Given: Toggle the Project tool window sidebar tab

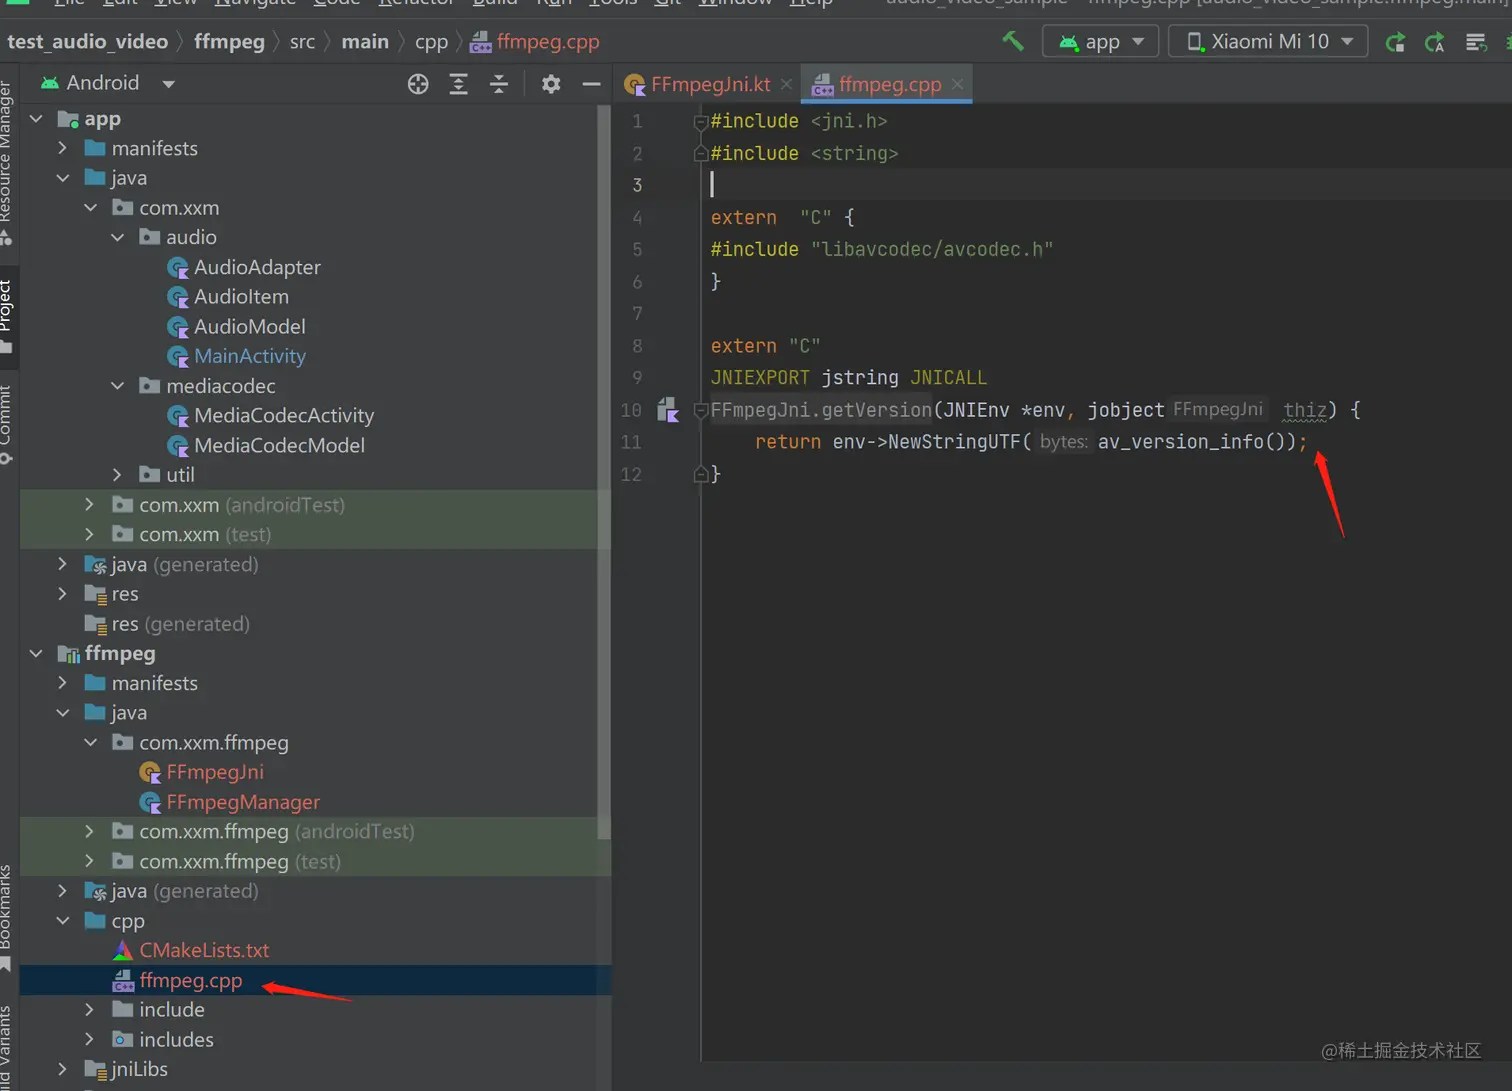Looking at the screenshot, I should [x=7, y=316].
